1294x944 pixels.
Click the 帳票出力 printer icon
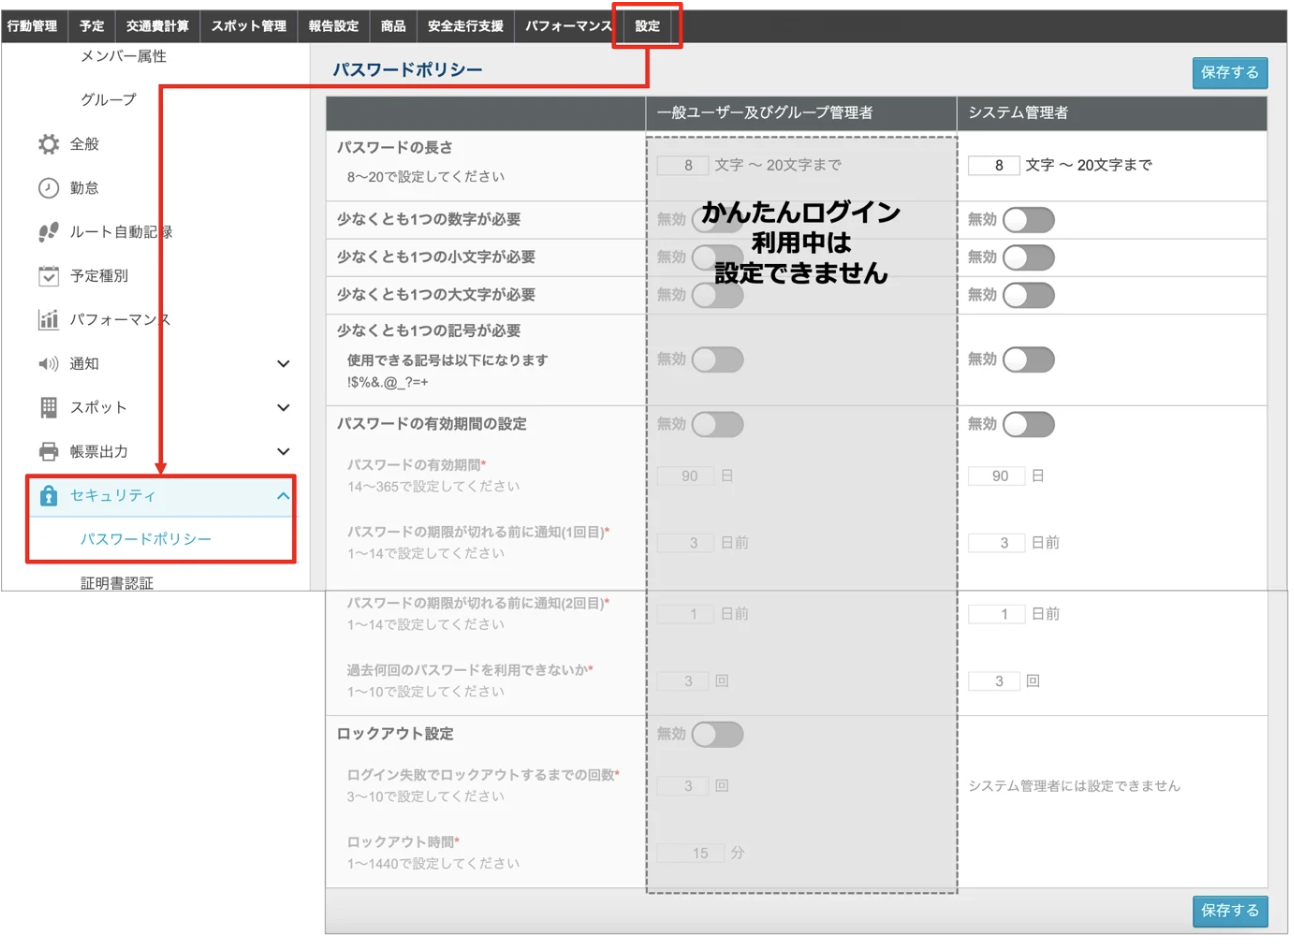point(48,452)
